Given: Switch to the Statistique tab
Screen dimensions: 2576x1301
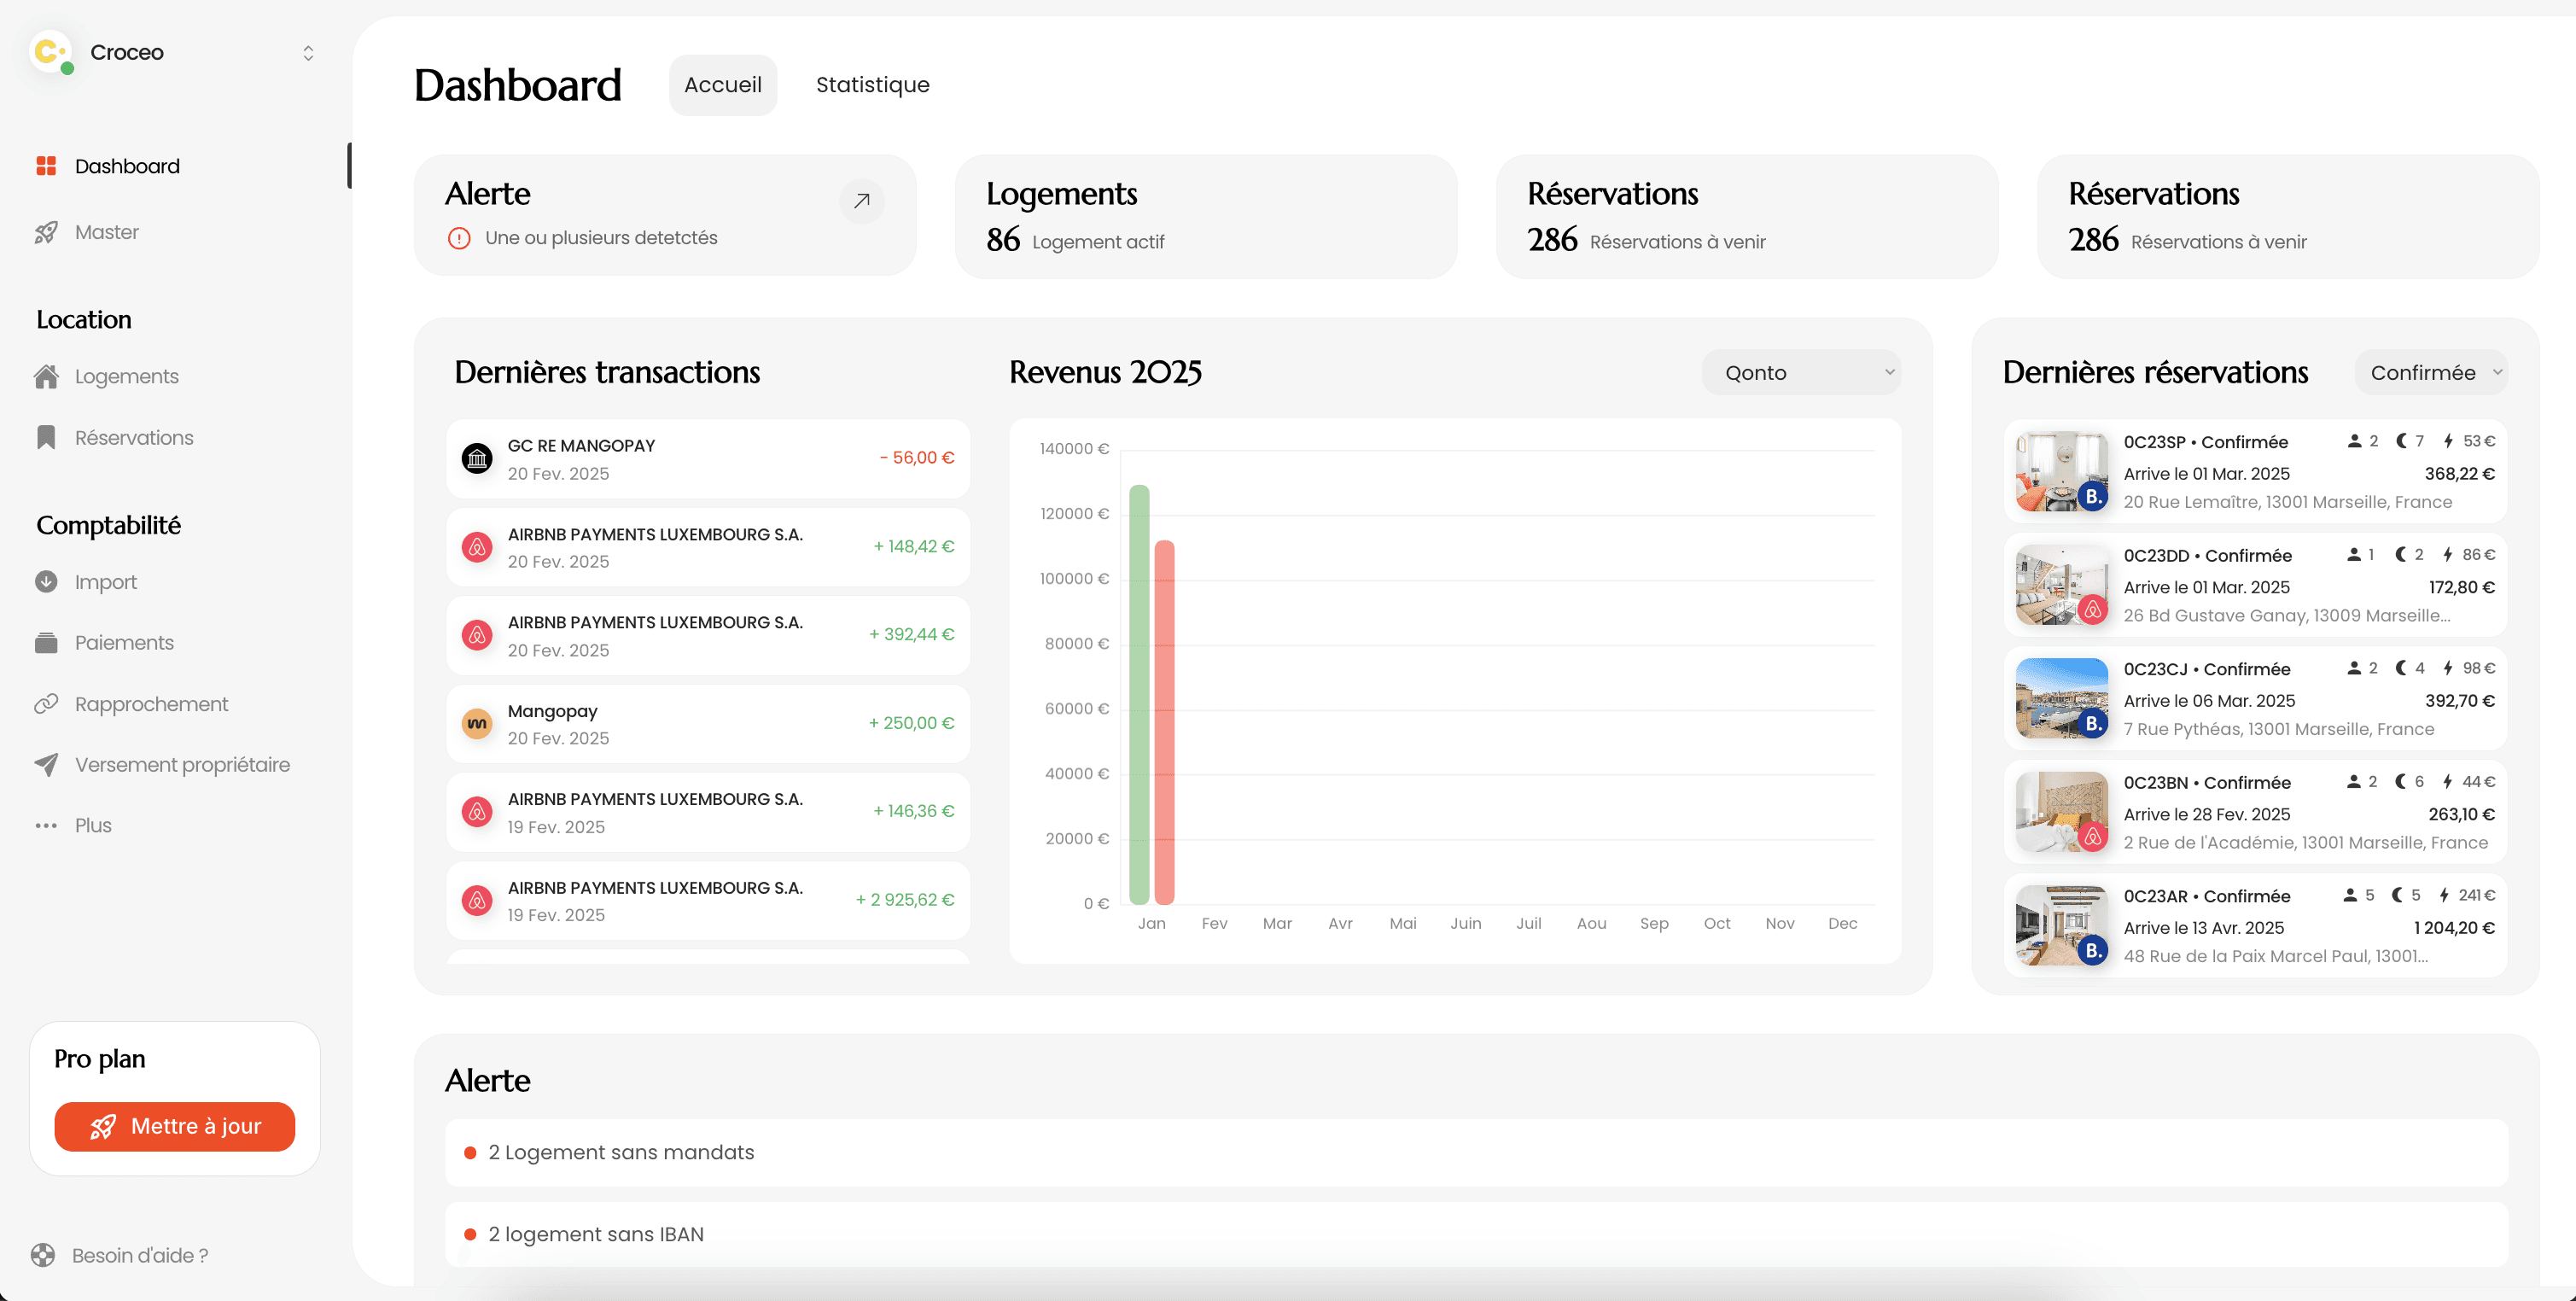Looking at the screenshot, I should click(x=872, y=85).
